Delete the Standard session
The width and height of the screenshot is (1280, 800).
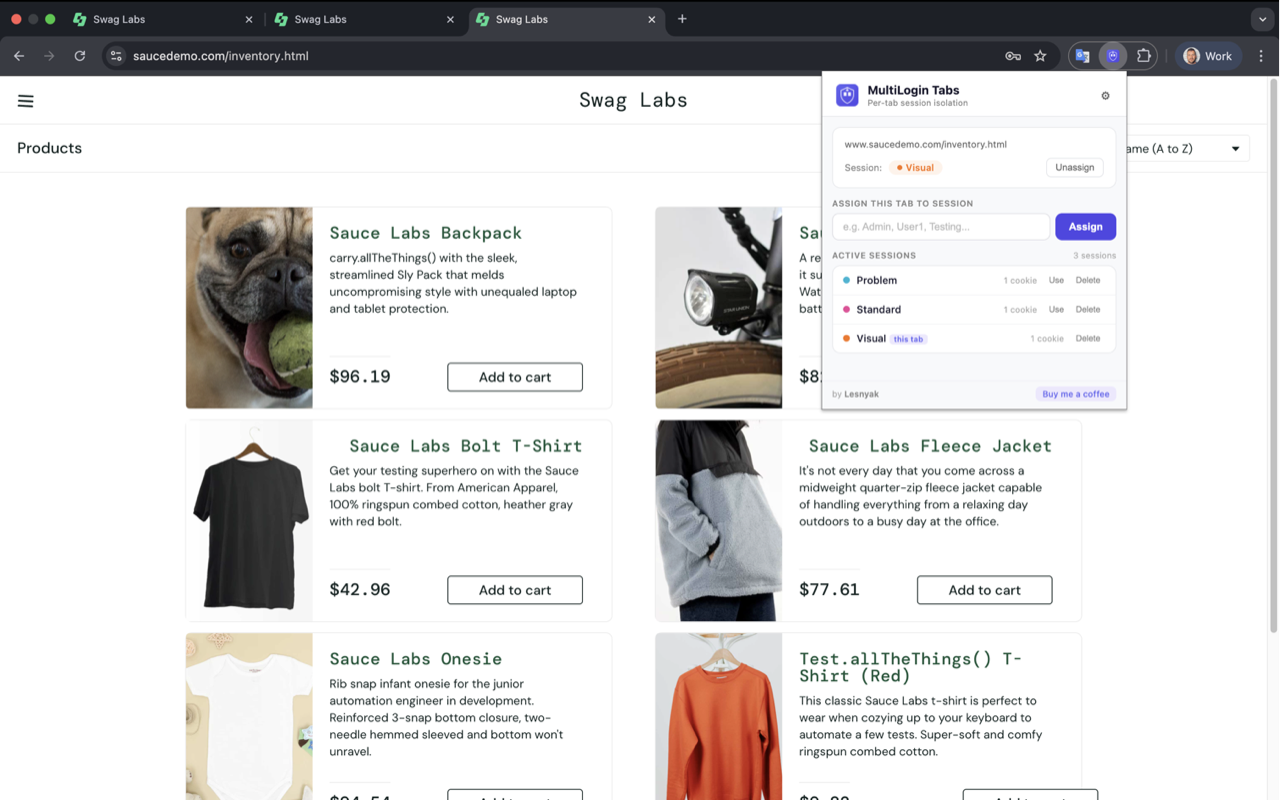click(x=1088, y=310)
